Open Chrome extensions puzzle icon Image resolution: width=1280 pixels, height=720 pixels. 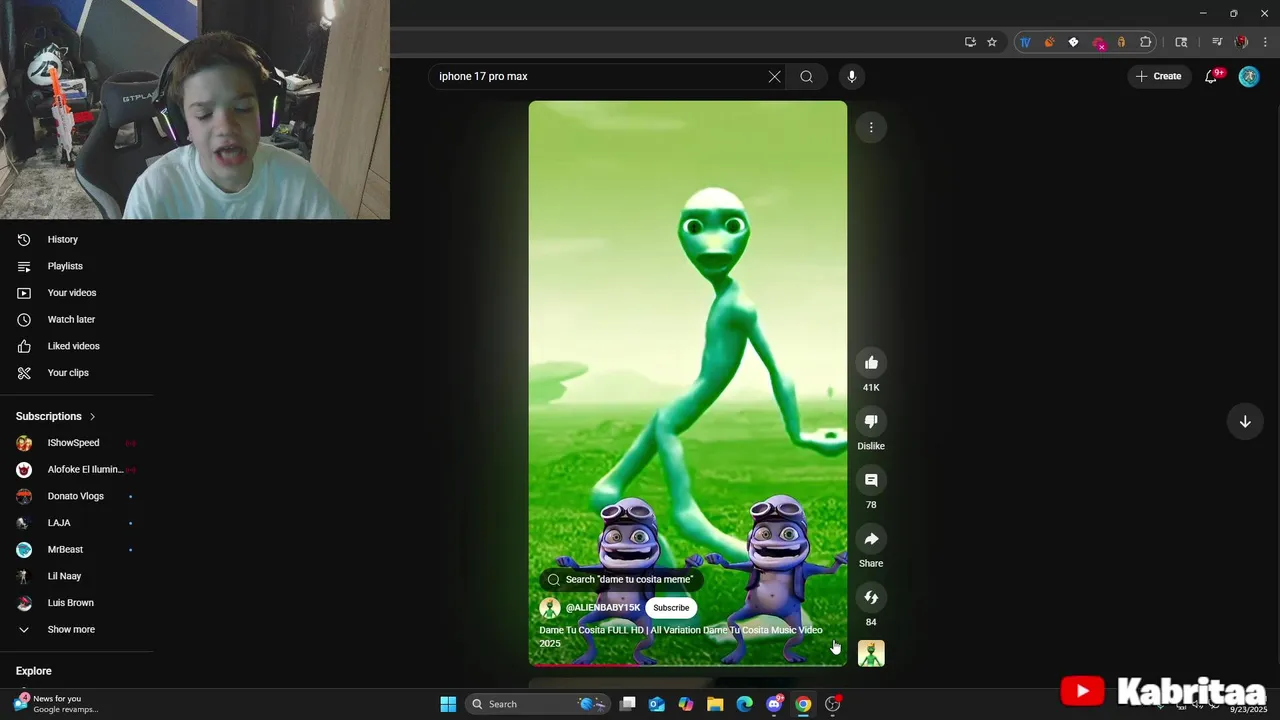pyautogui.click(x=1145, y=42)
